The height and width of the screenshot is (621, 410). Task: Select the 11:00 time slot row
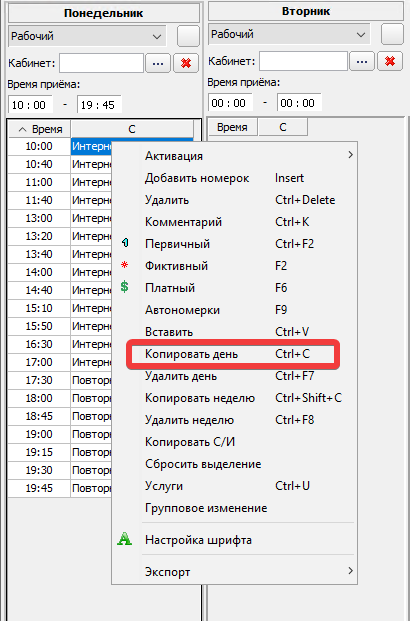pyautogui.click(x=39, y=182)
